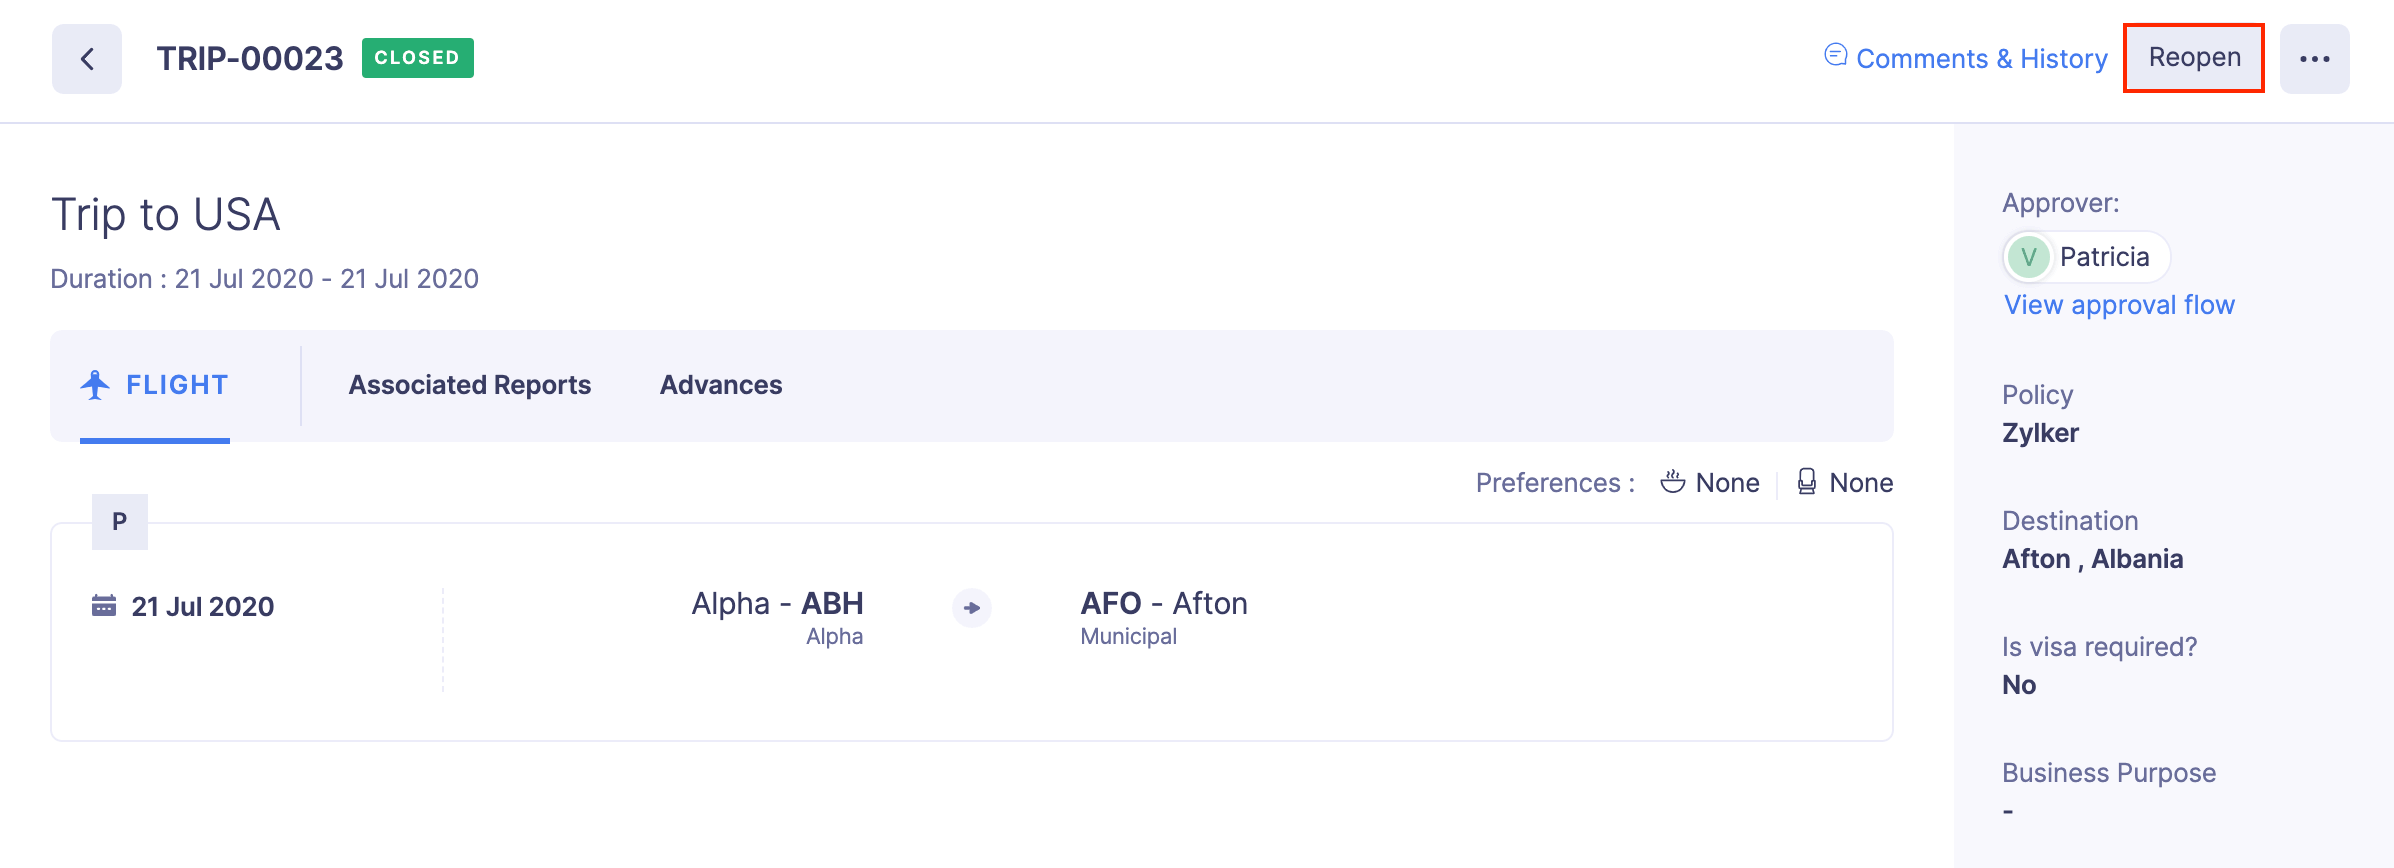Click the seat preference icon
The width and height of the screenshot is (2394, 868).
pos(1806,482)
